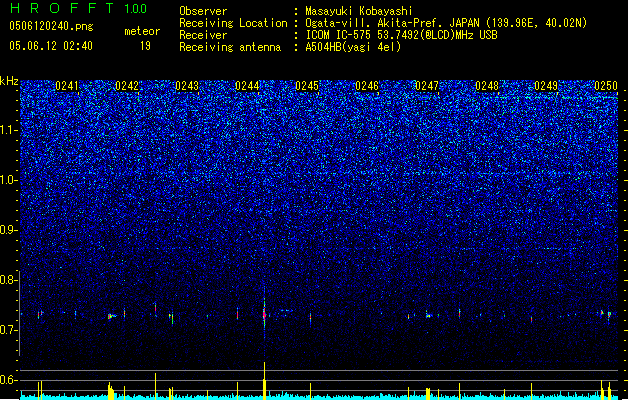Click the 0247 time marker
Viewport: 629px width, 400px height.
[427, 86]
